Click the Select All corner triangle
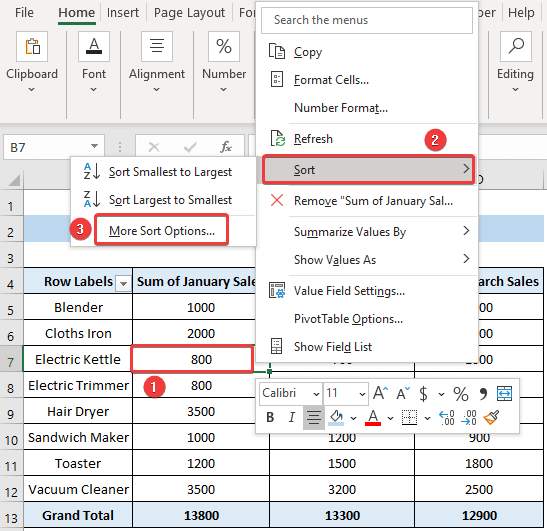This screenshot has height=531, width=547. 14,180
